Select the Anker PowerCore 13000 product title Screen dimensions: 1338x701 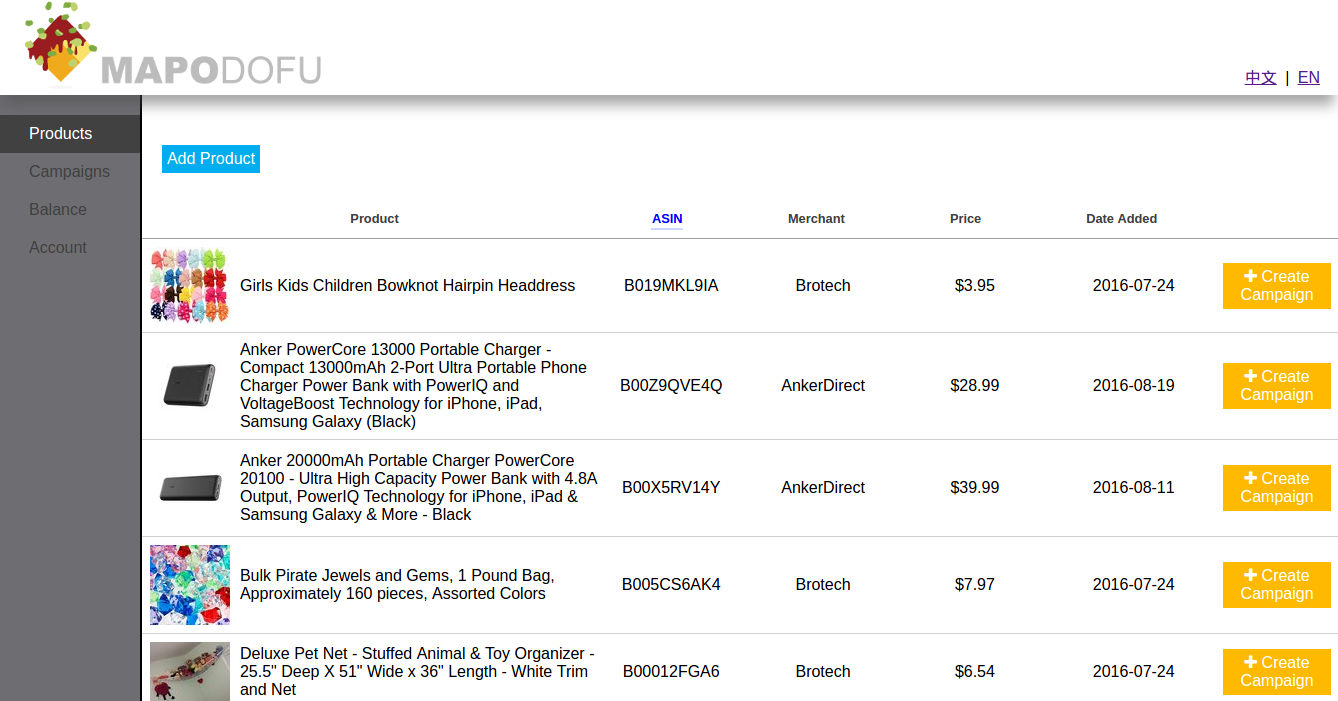click(x=414, y=386)
